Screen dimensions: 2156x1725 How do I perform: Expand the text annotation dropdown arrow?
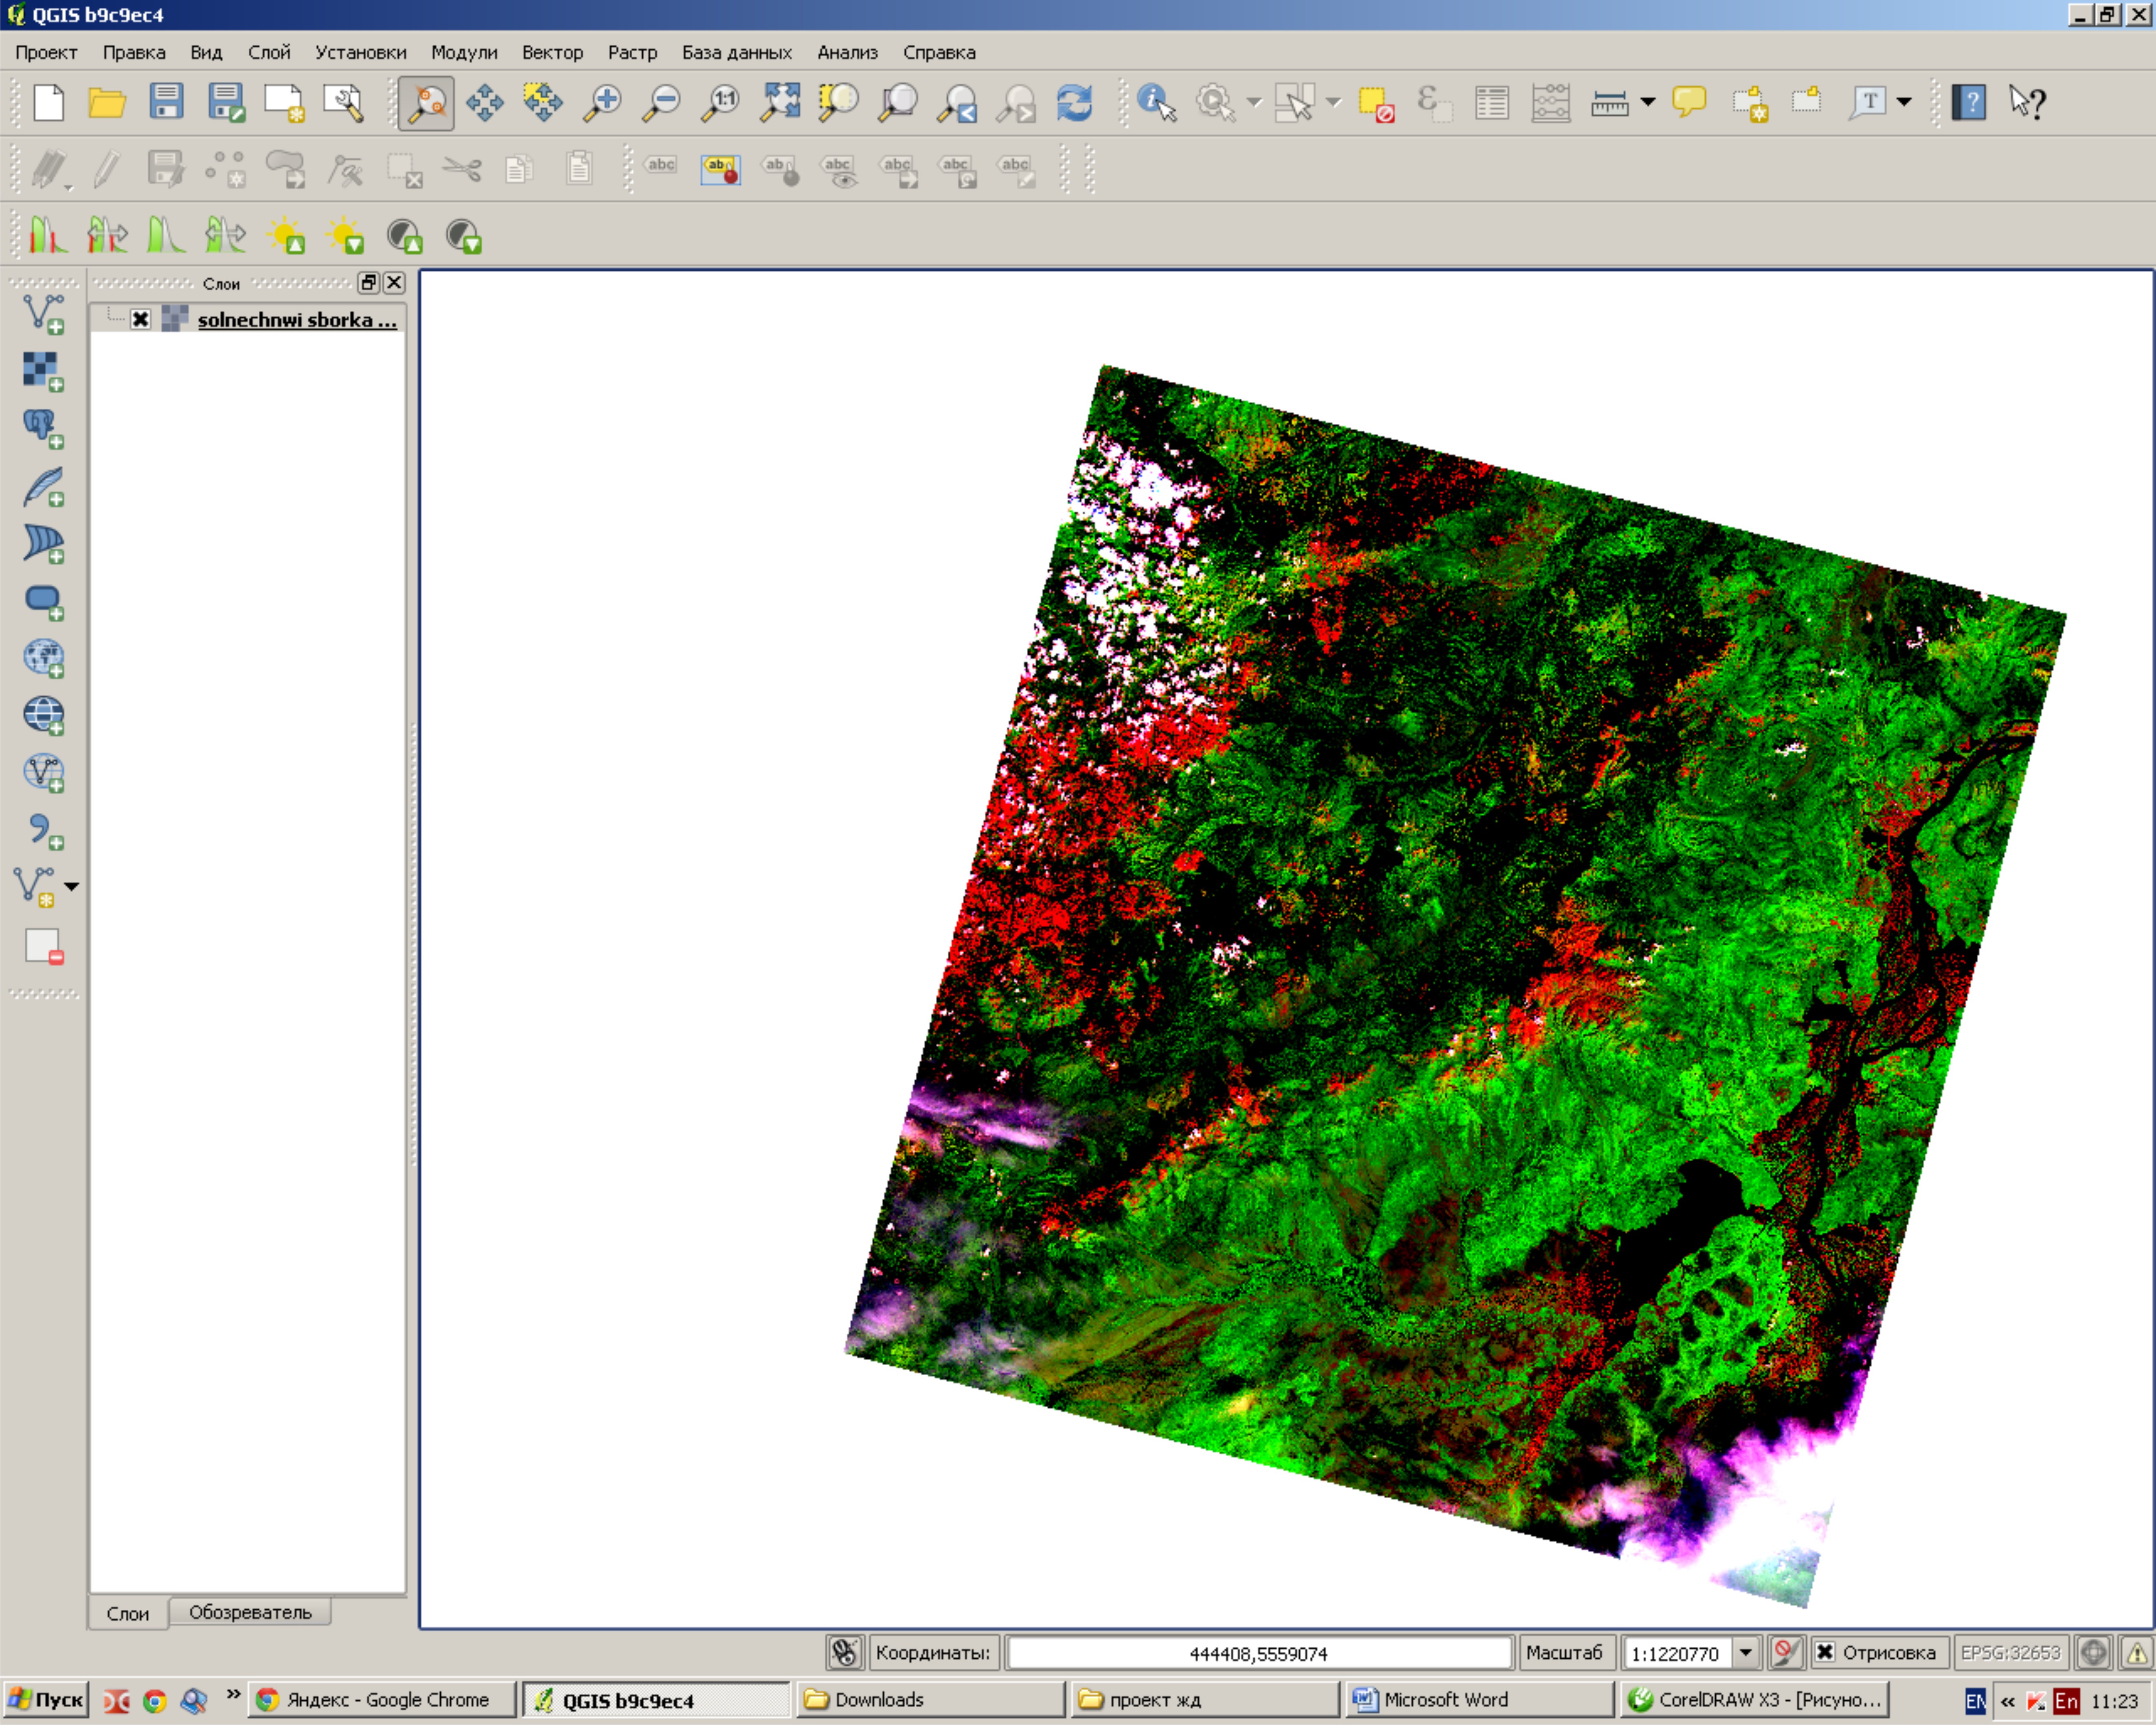tap(1904, 102)
